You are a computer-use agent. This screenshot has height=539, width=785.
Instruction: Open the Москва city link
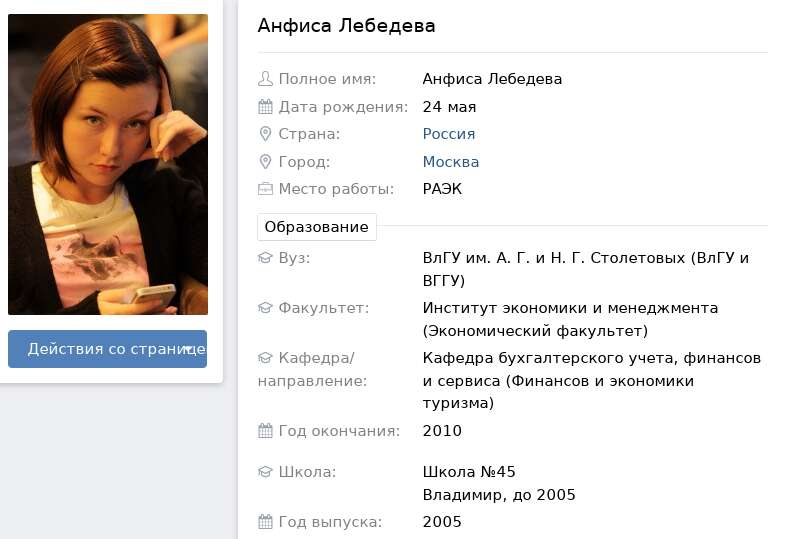click(451, 162)
